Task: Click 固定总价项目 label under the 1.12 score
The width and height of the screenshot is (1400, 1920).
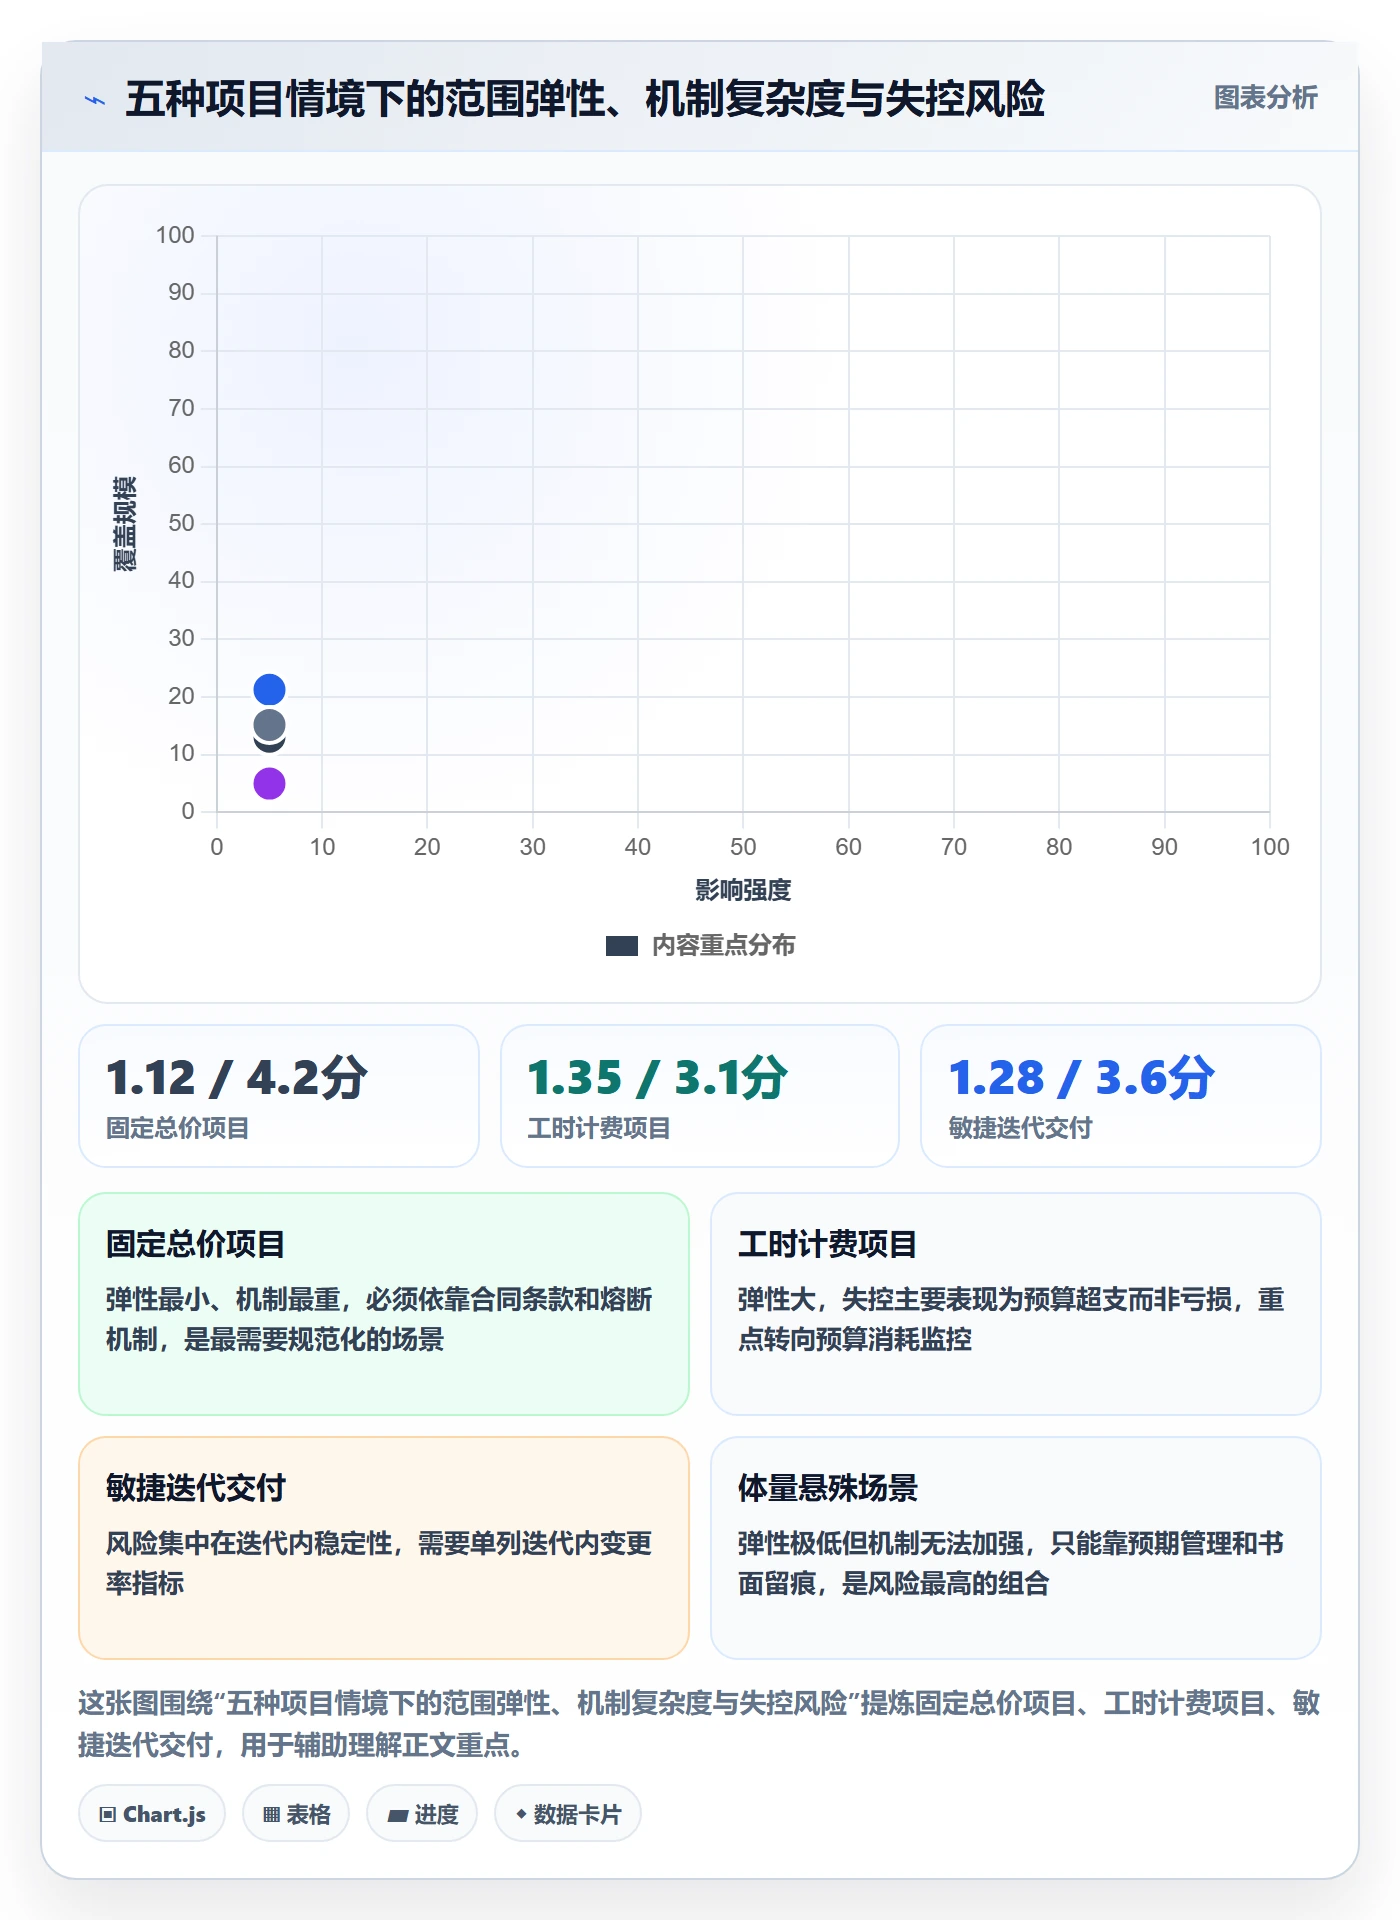Action: point(178,1128)
